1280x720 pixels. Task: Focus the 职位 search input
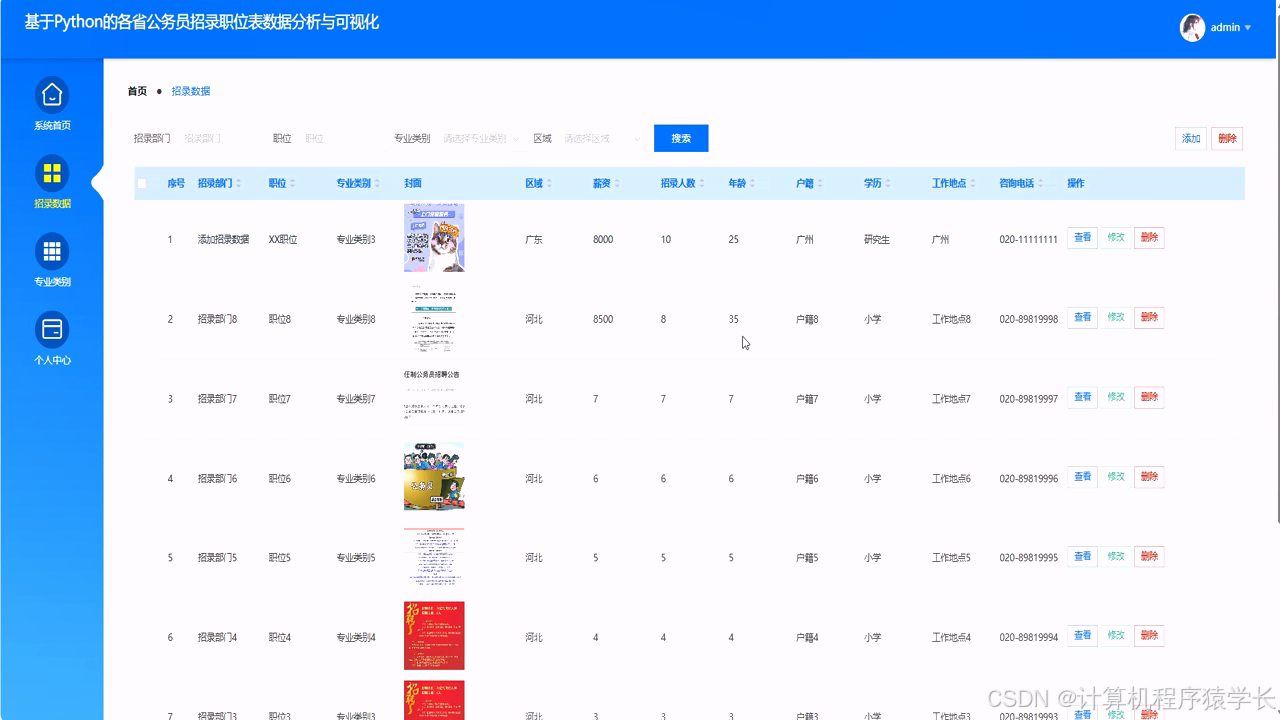click(x=340, y=139)
